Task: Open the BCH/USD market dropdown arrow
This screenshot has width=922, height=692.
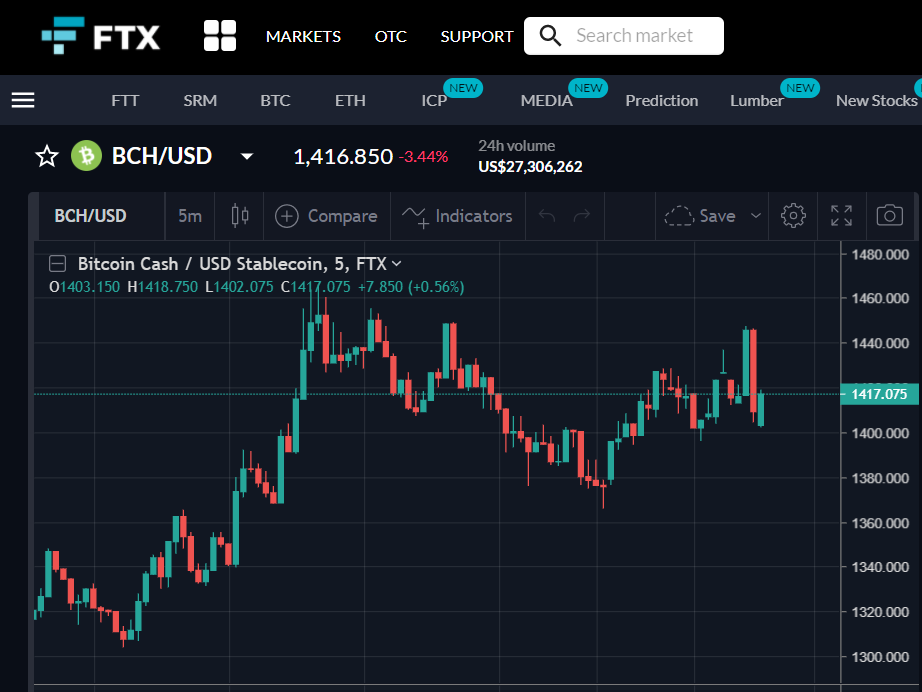Action: click(x=247, y=156)
